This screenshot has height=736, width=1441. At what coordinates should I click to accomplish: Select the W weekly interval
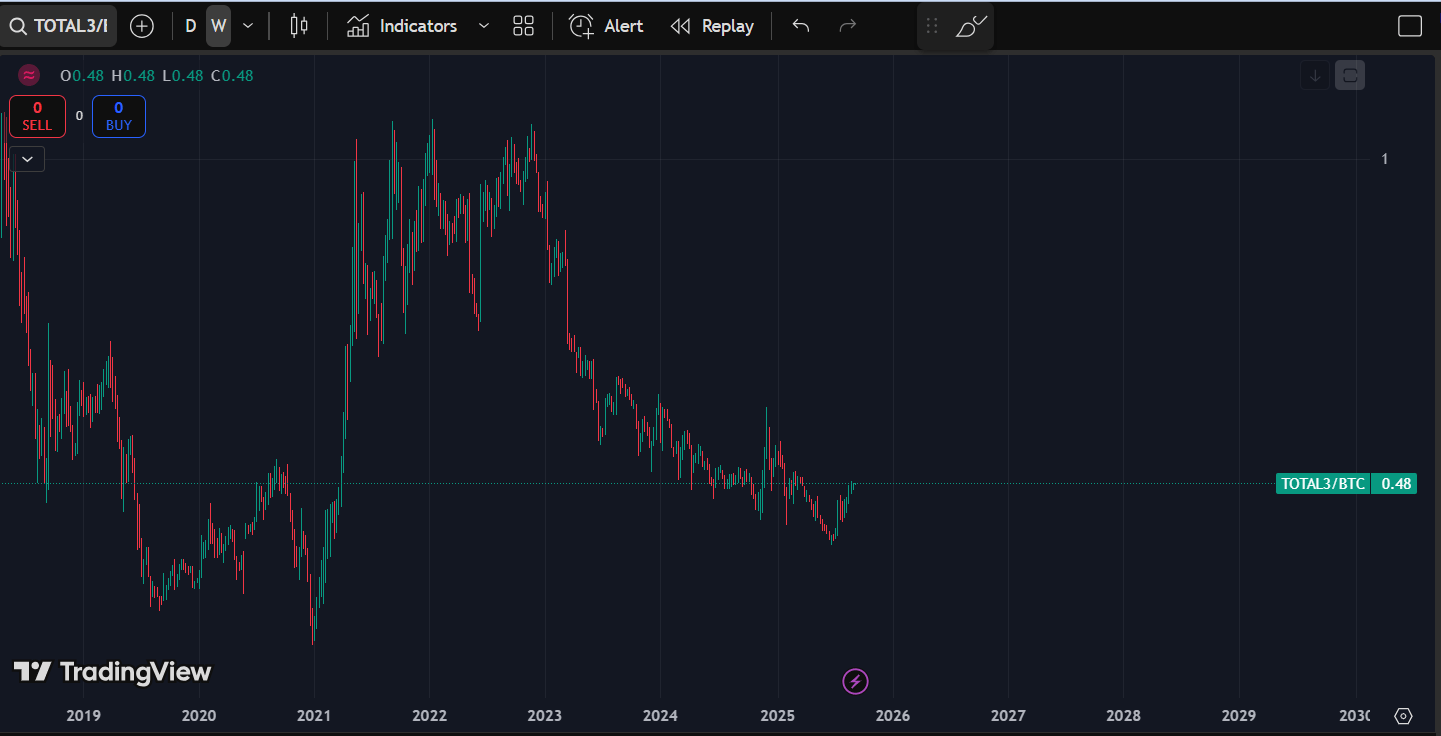coord(218,26)
